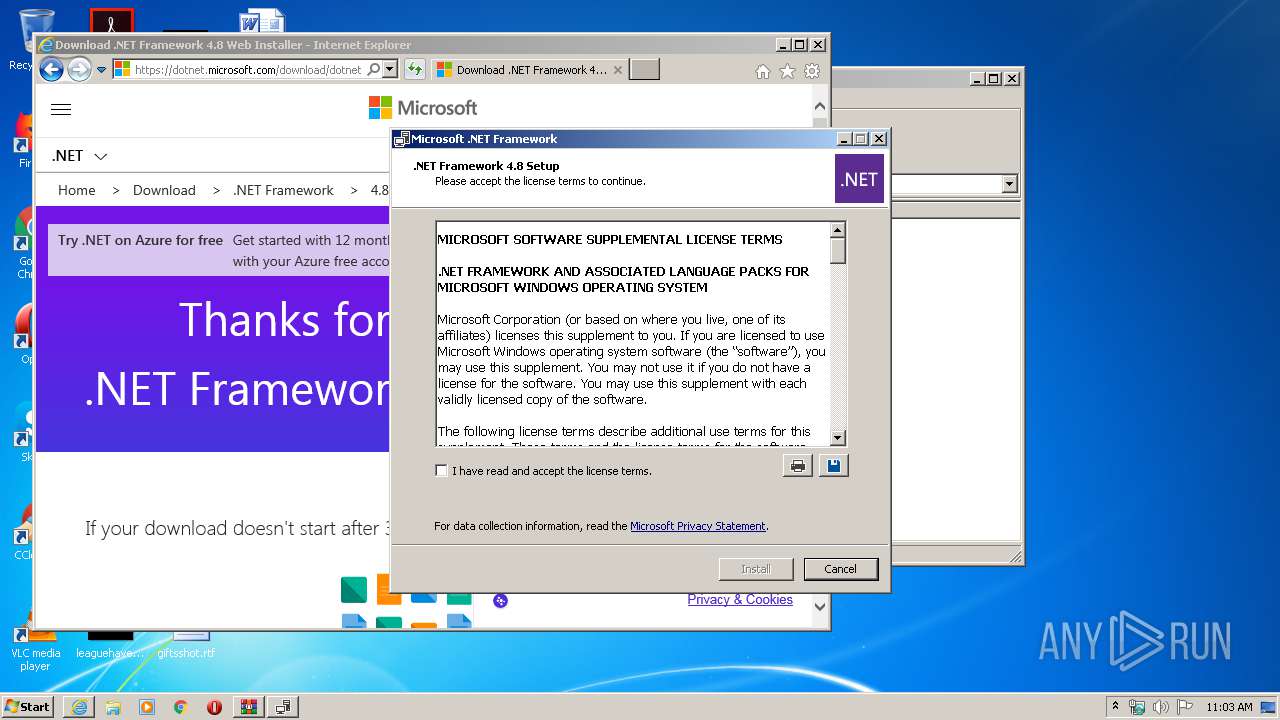Click the Microsoft logo on web page
The height and width of the screenshot is (720, 1280).
click(423, 108)
